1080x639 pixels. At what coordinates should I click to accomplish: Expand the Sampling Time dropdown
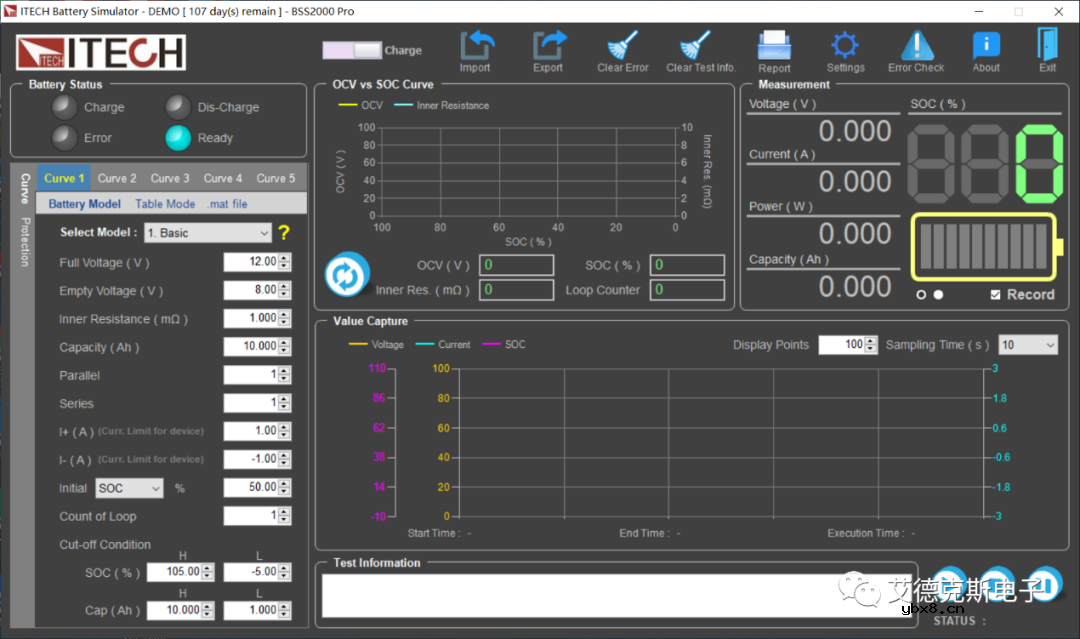coord(1027,345)
